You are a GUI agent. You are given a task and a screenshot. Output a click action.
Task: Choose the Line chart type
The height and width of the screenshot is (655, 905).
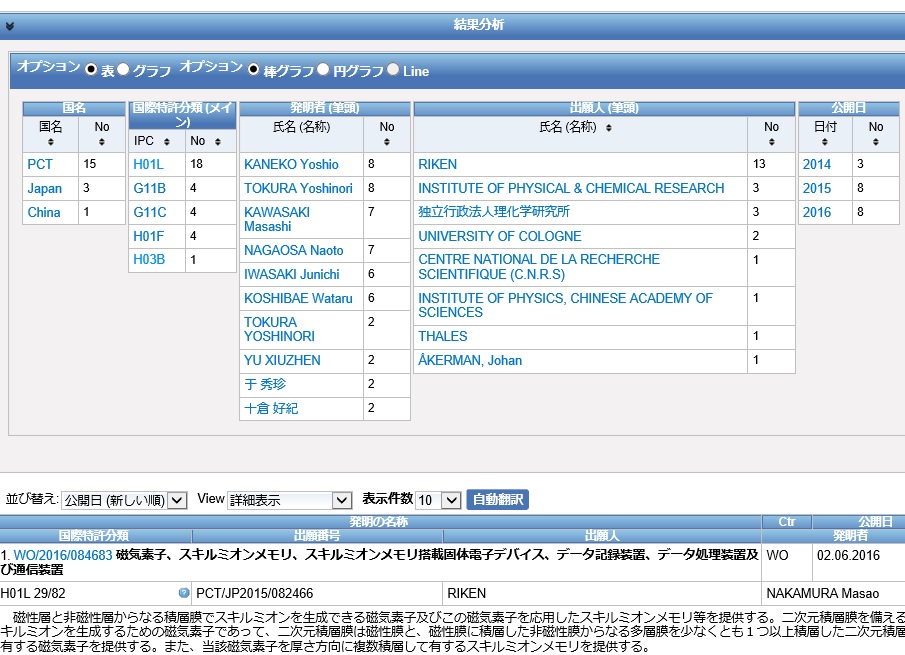[393, 69]
